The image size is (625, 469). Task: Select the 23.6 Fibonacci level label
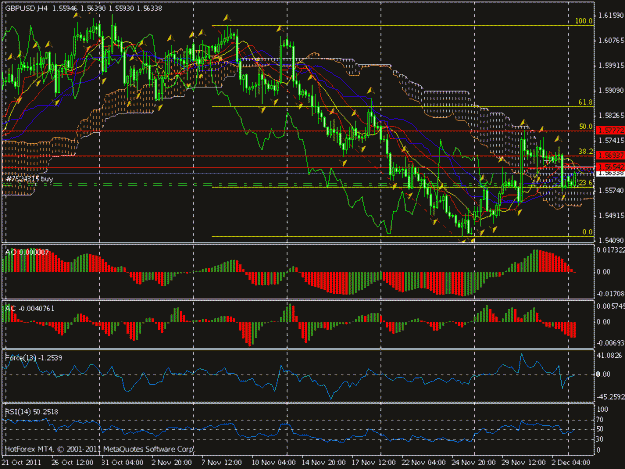(x=586, y=182)
